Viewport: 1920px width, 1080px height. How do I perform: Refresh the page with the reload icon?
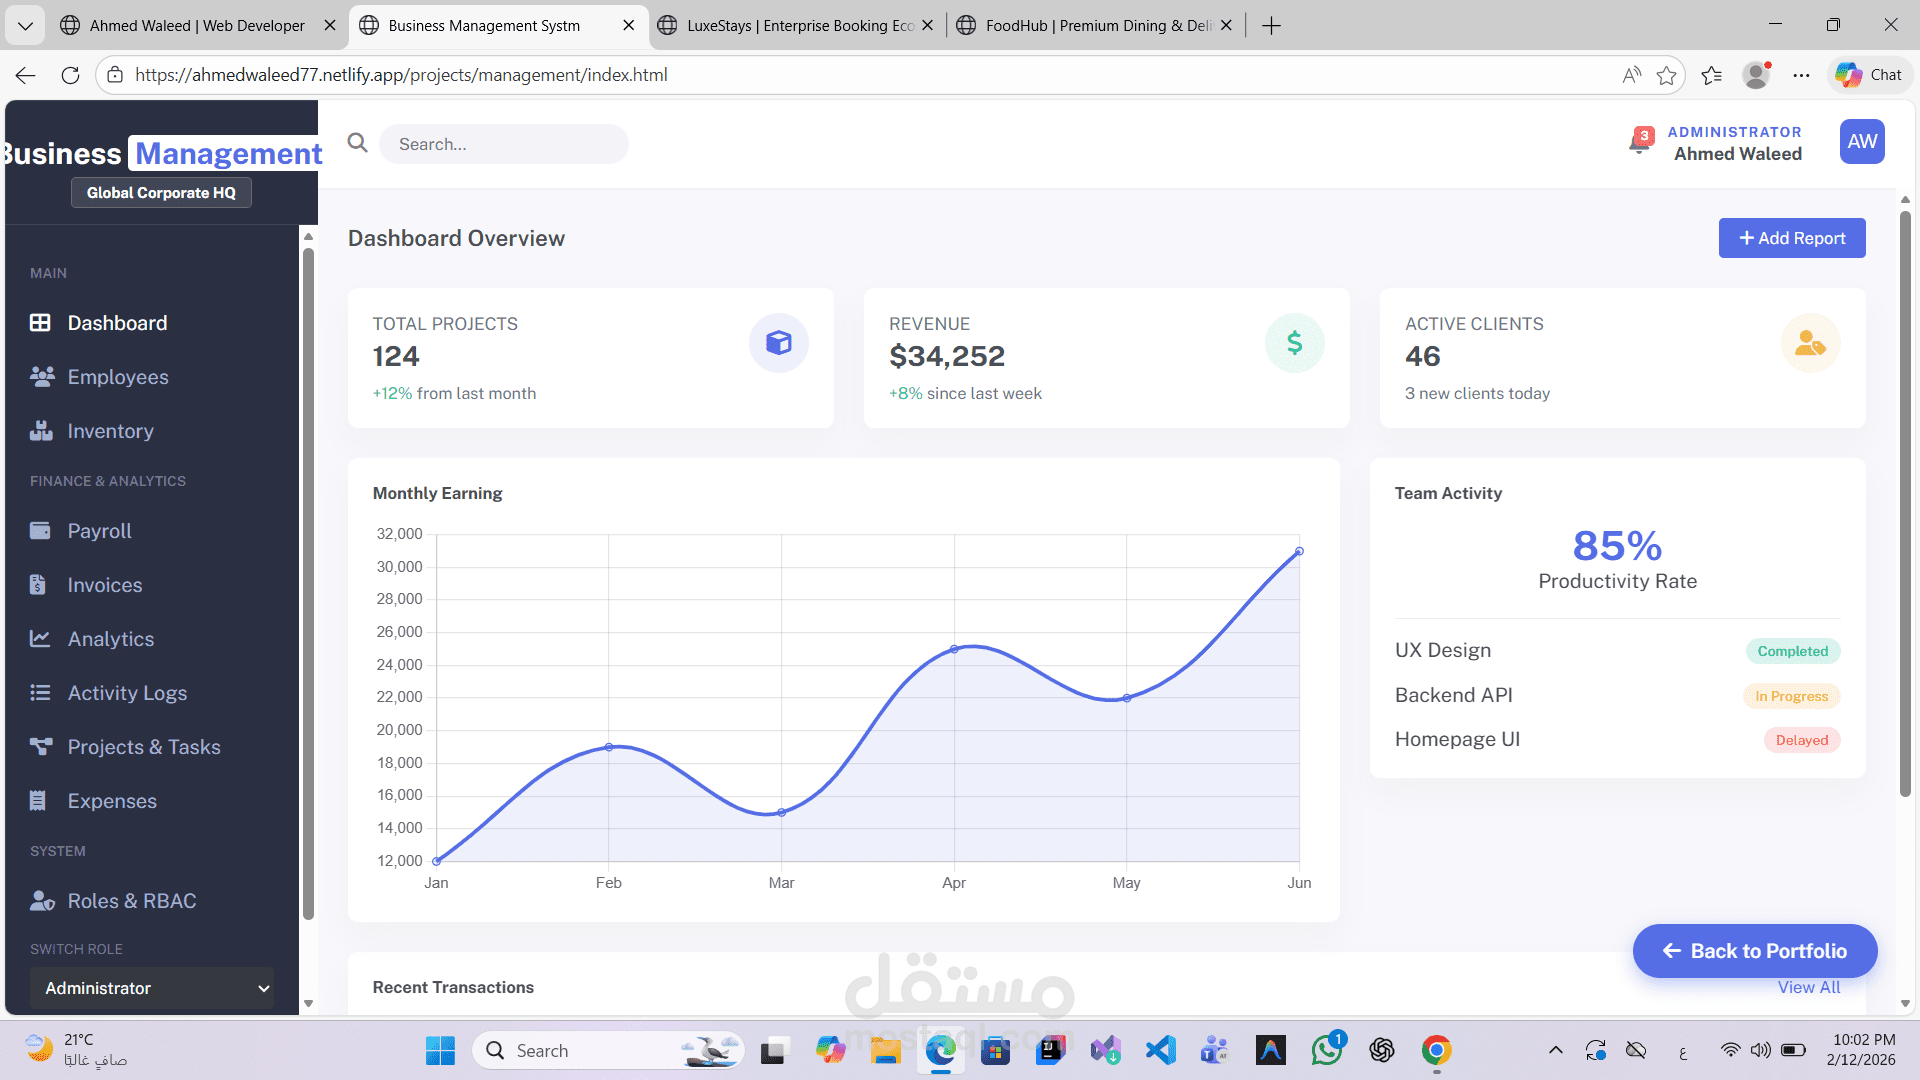point(70,75)
